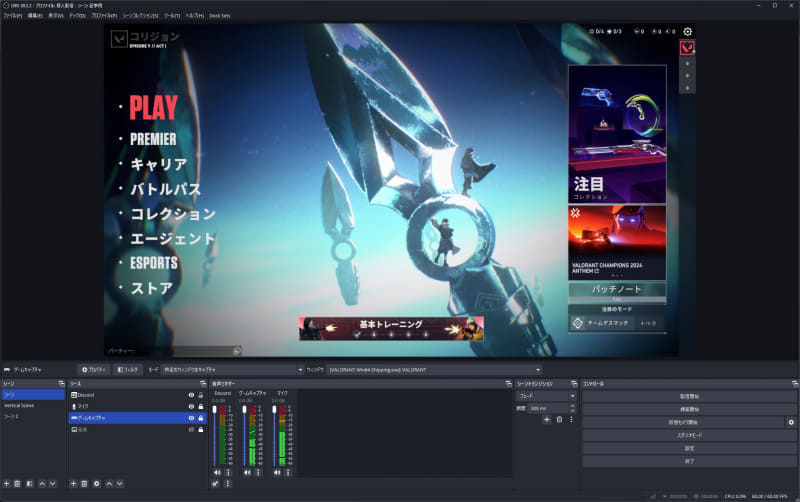
Task: Show the hidden fourth source
Action: click(191, 430)
